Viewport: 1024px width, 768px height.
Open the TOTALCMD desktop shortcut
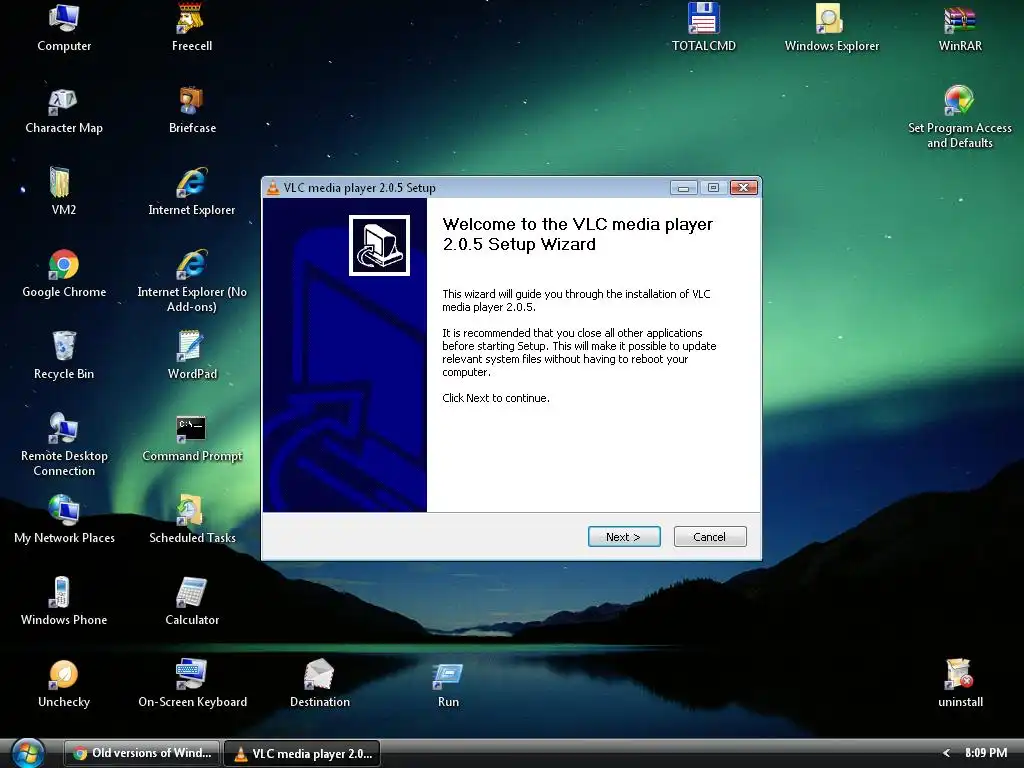pyautogui.click(x=703, y=28)
